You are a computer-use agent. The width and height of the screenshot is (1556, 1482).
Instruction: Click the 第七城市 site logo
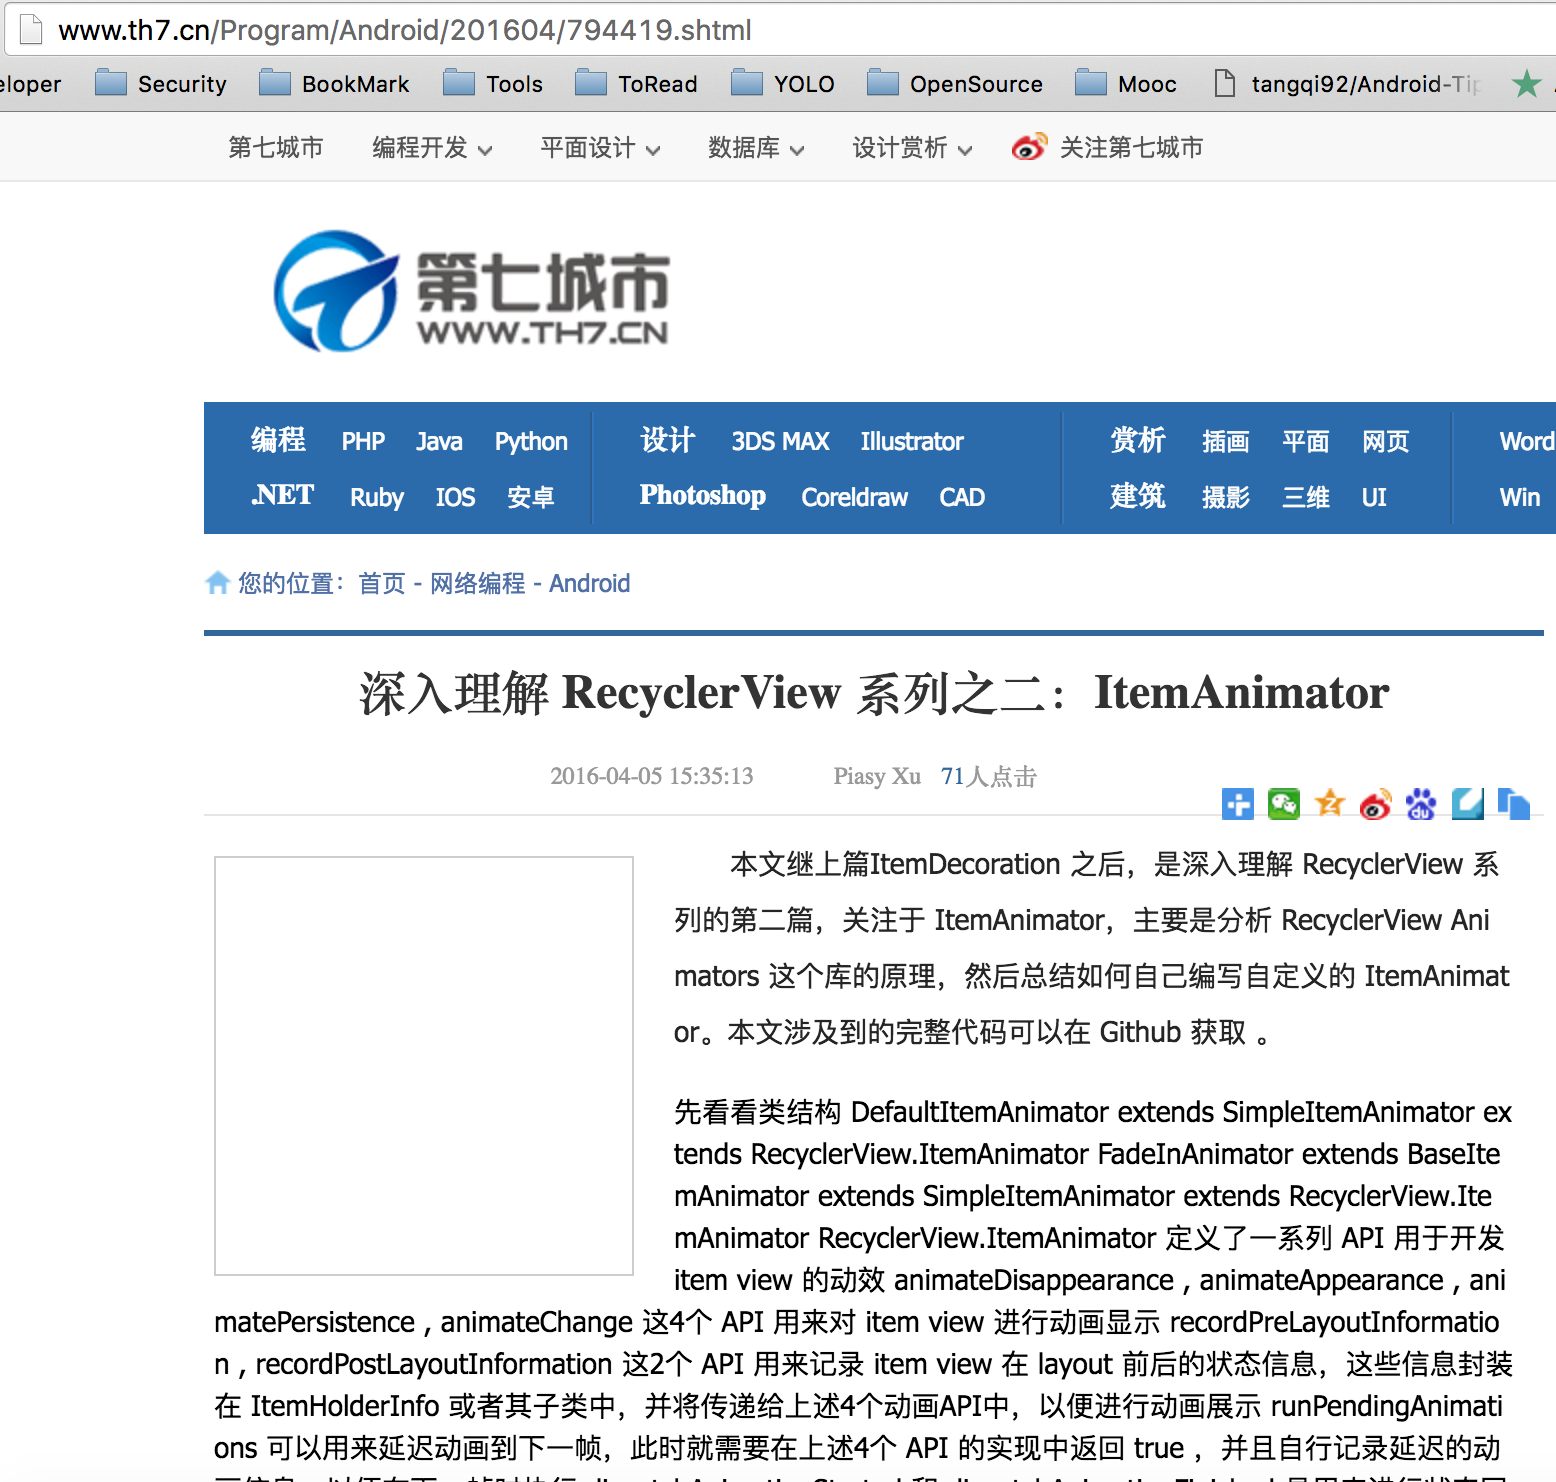tap(471, 291)
